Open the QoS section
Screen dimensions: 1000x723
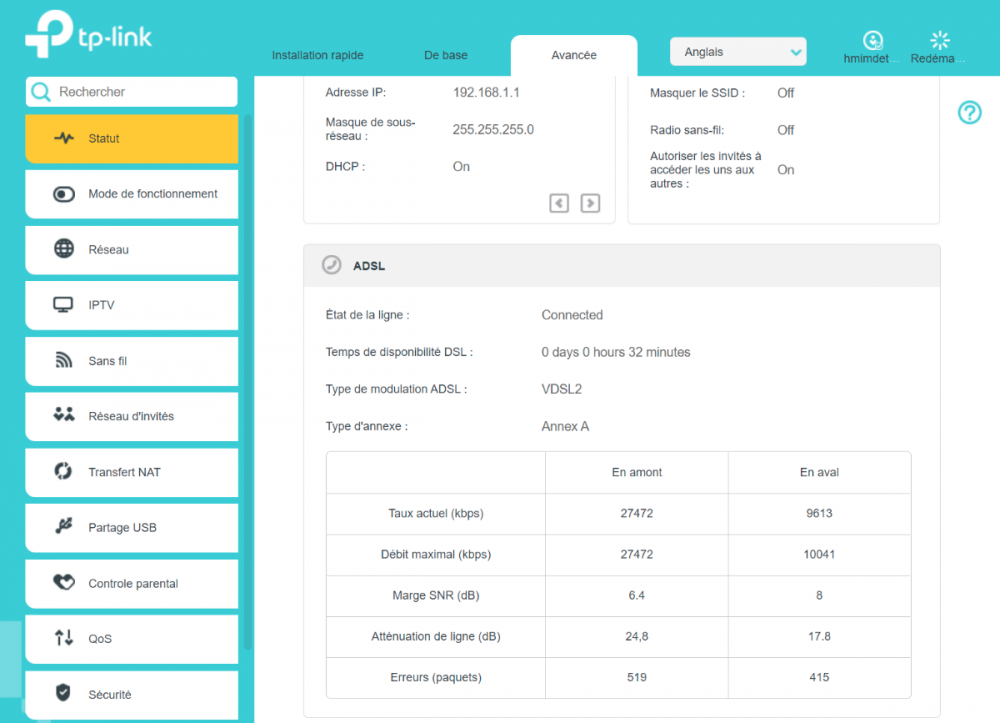[x=131, y=639]
